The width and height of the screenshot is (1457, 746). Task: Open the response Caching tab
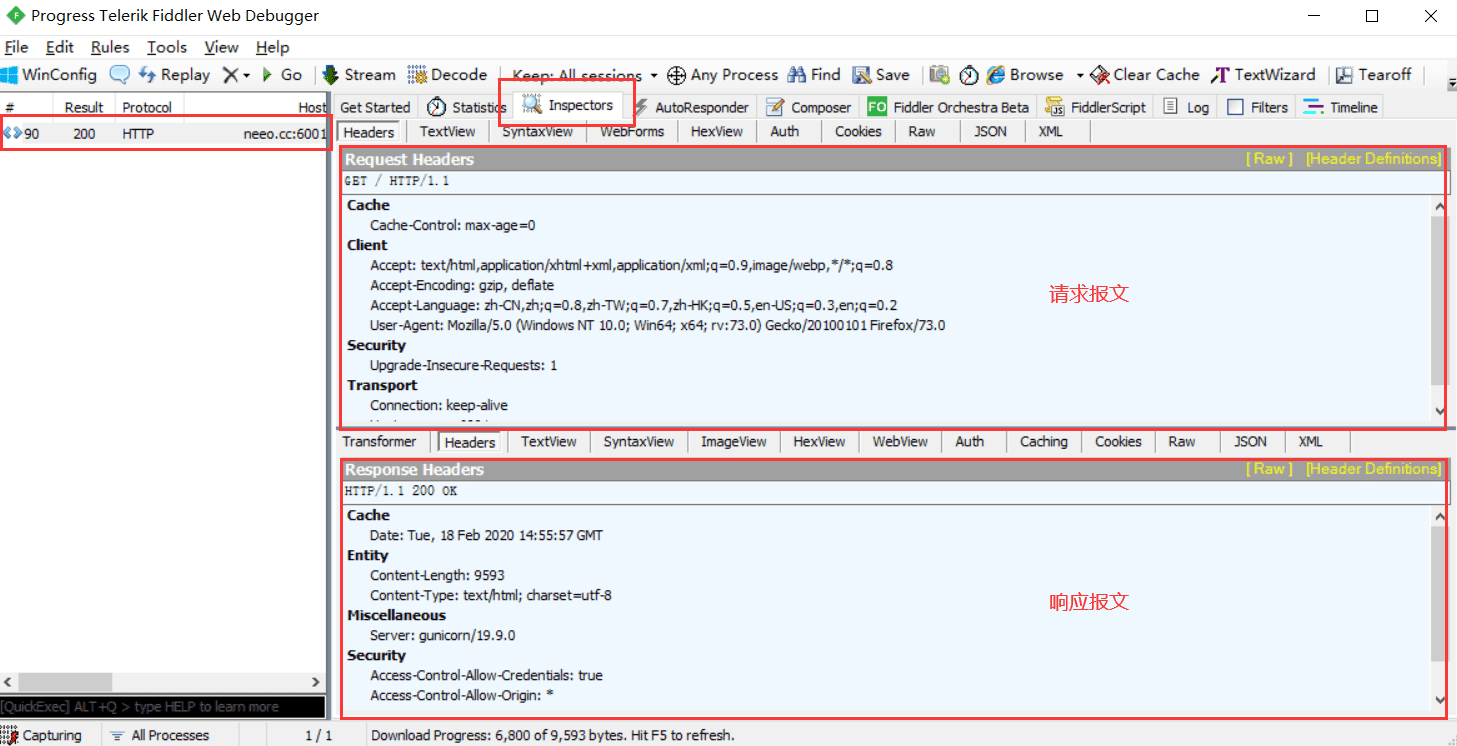[1043, 441]
